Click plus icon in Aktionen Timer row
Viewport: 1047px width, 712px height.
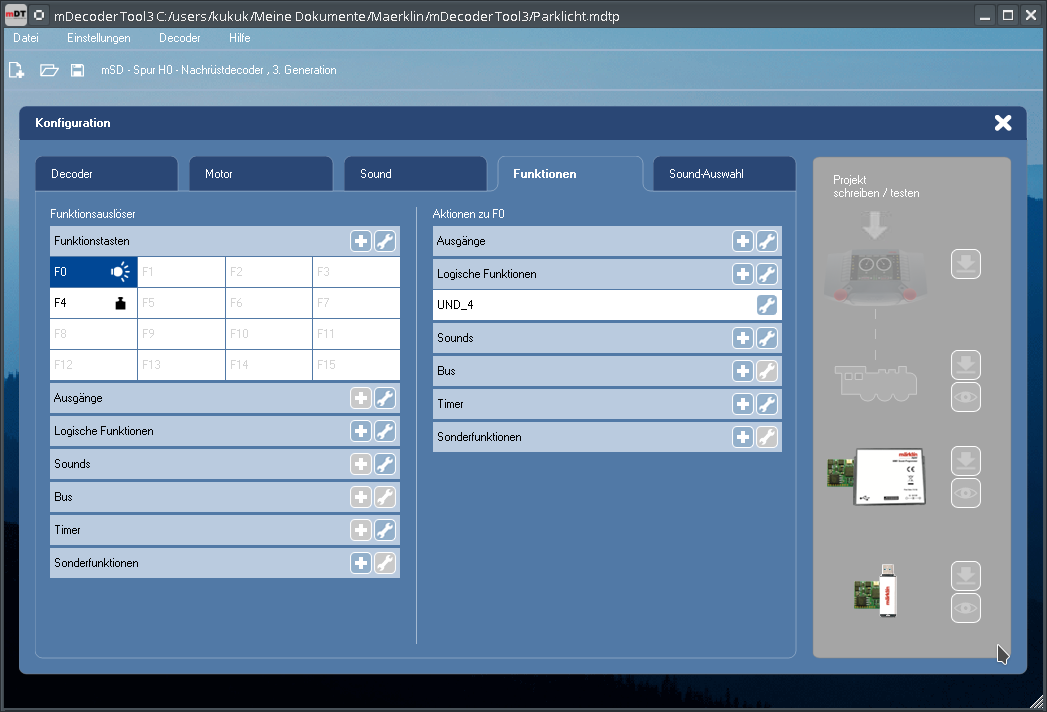[x=743, y=404]
